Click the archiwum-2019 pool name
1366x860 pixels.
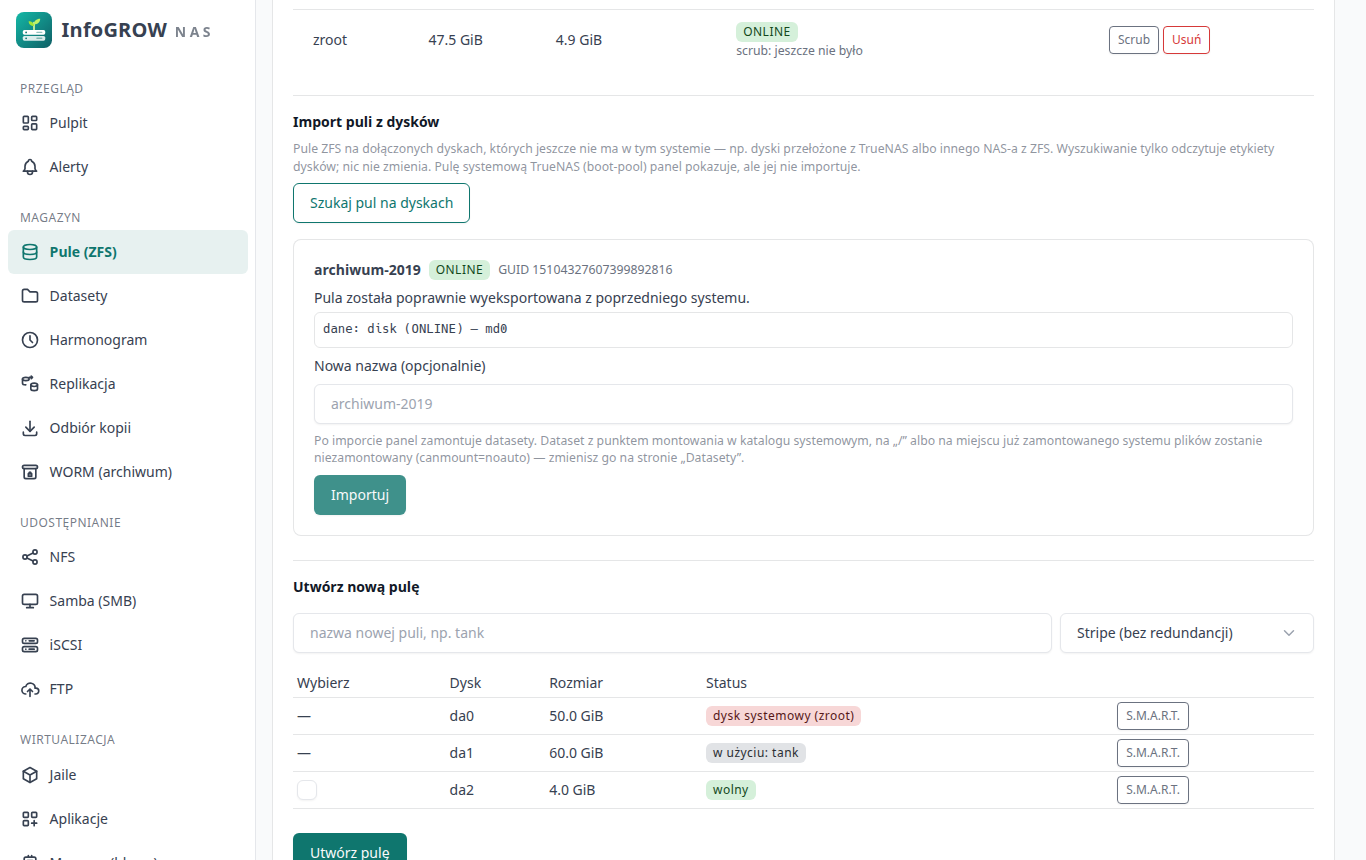click(x=367, y=270)
